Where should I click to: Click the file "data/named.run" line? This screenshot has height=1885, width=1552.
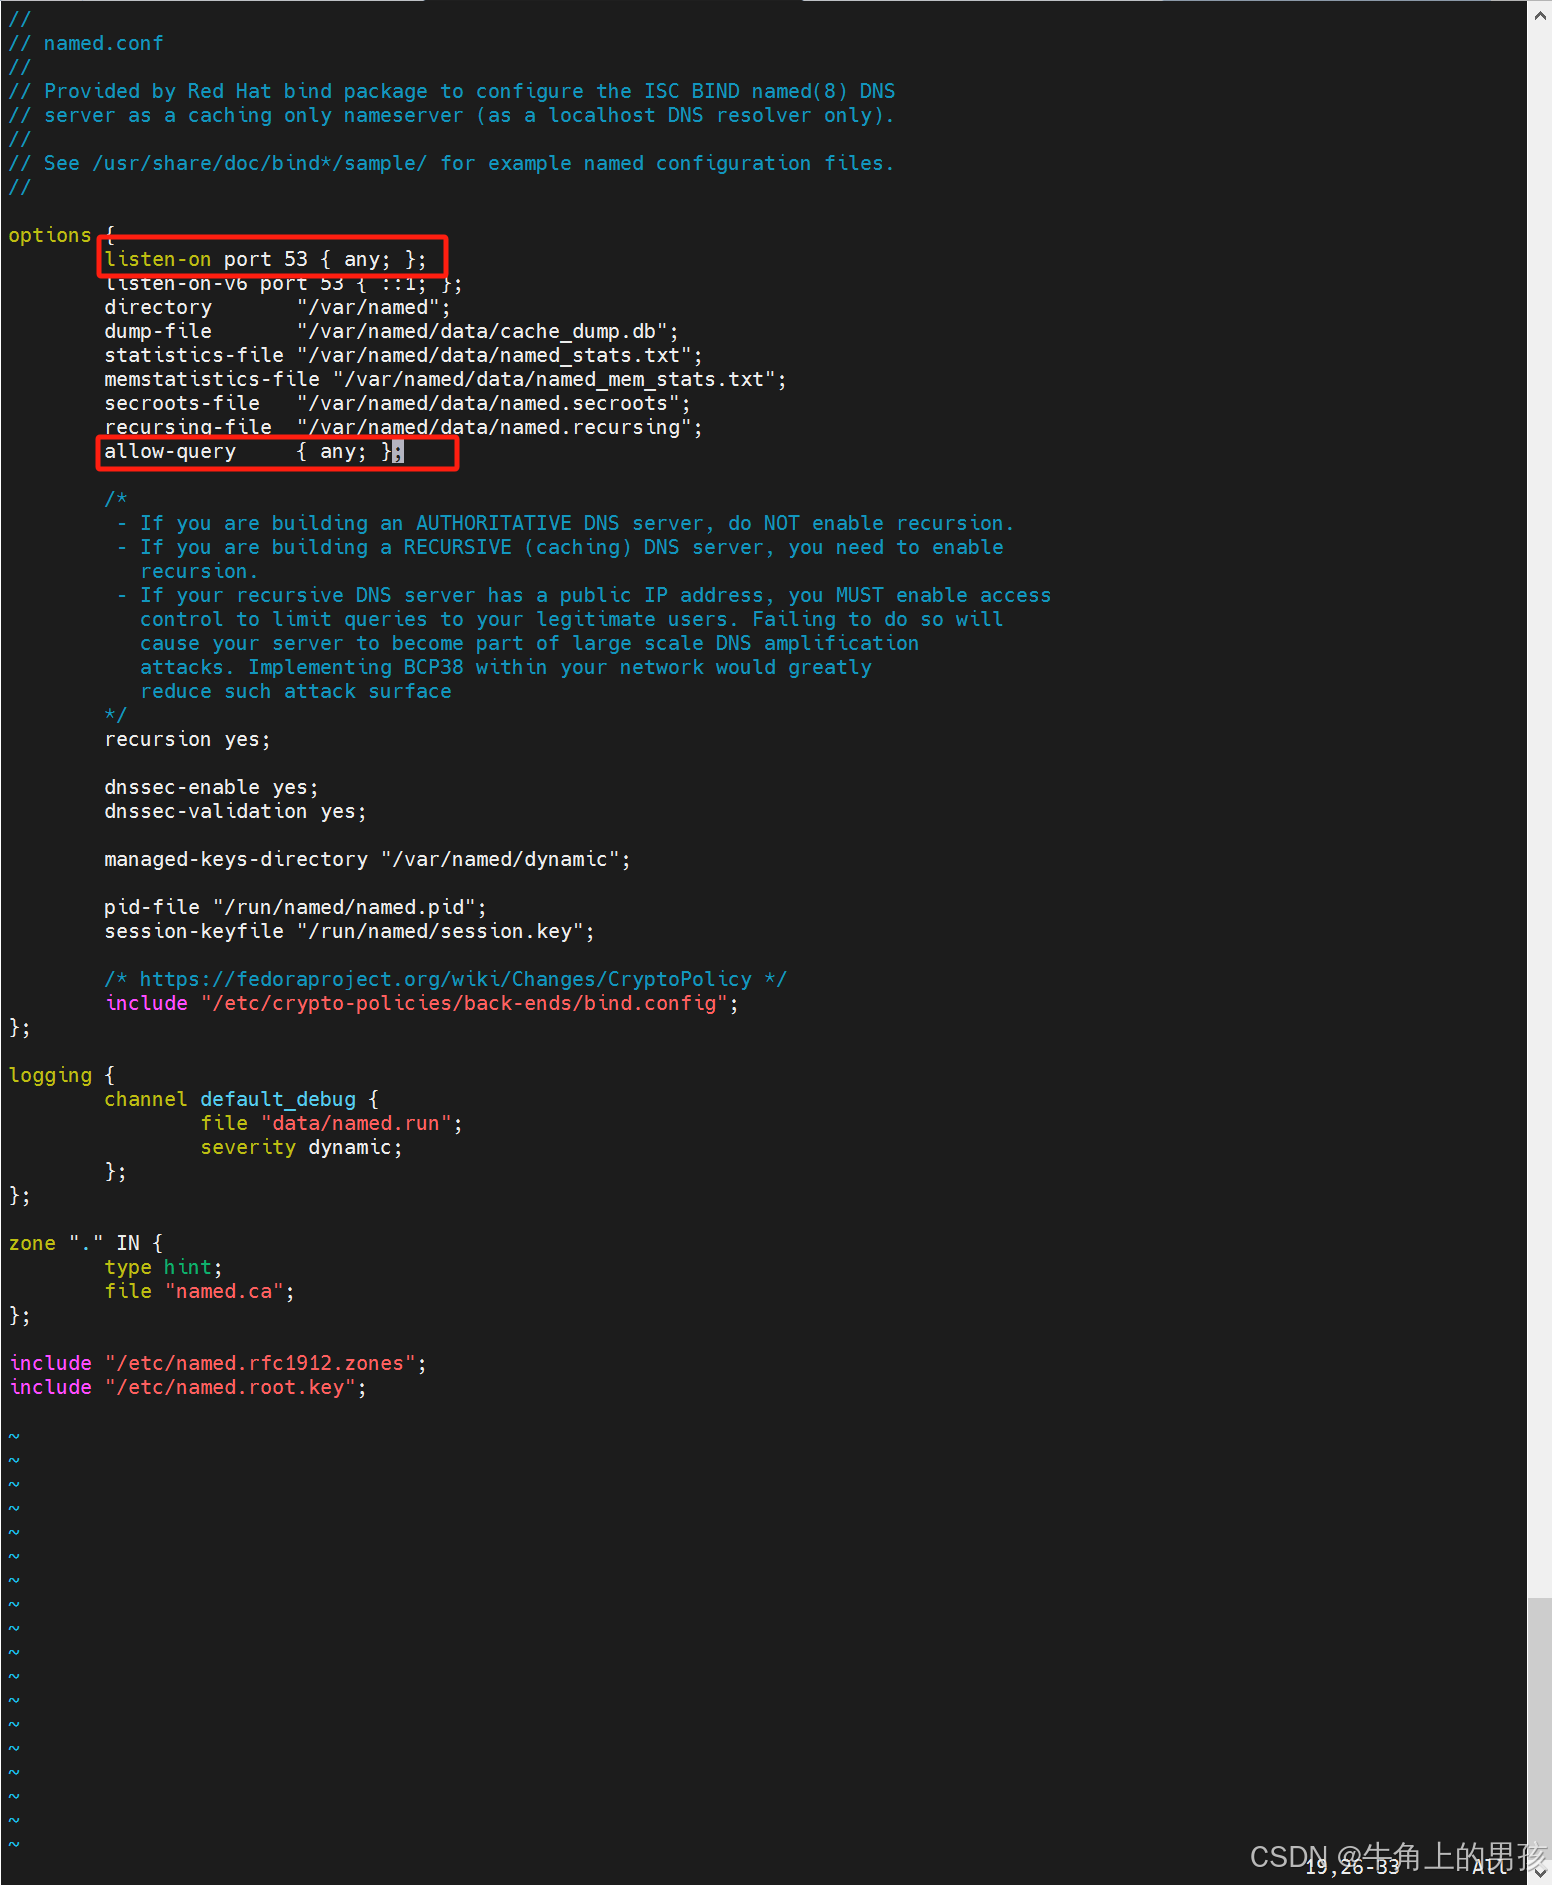click(331, 1123)
